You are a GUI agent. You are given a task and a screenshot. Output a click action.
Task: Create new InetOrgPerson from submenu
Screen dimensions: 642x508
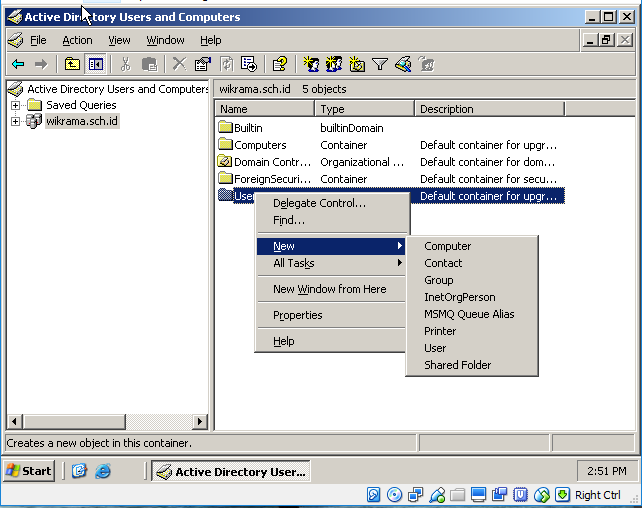click(x=472, y=297)
